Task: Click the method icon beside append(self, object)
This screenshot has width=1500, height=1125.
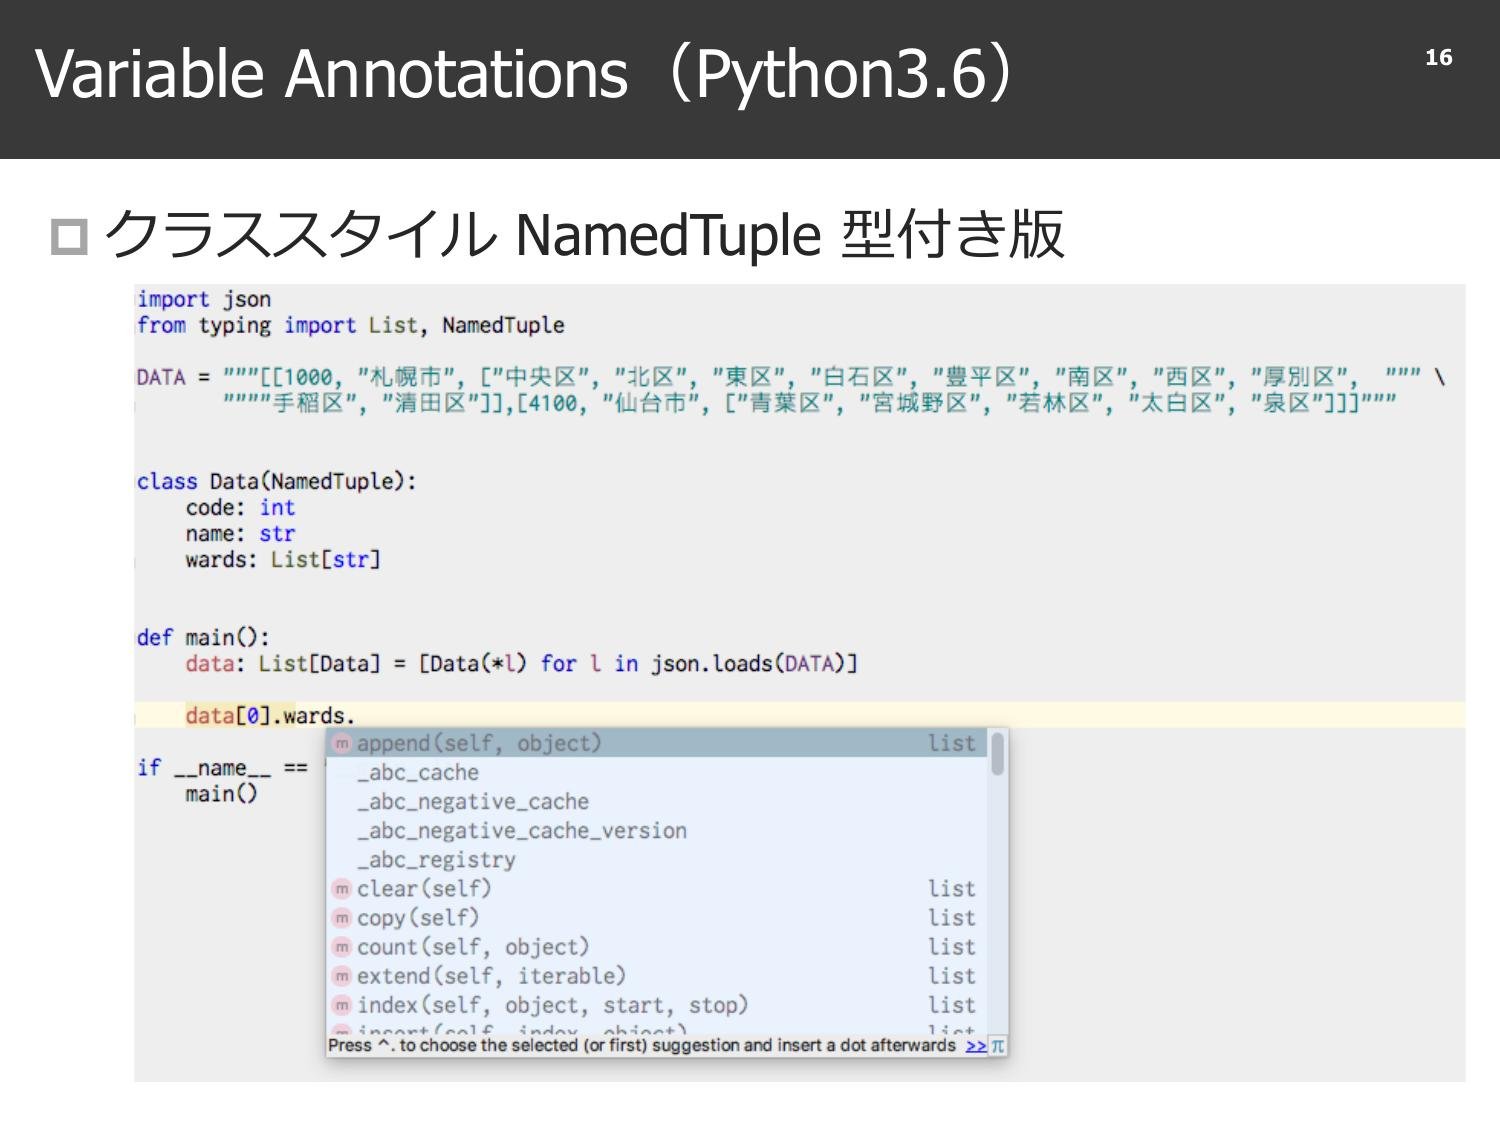Action: [343, 743]
